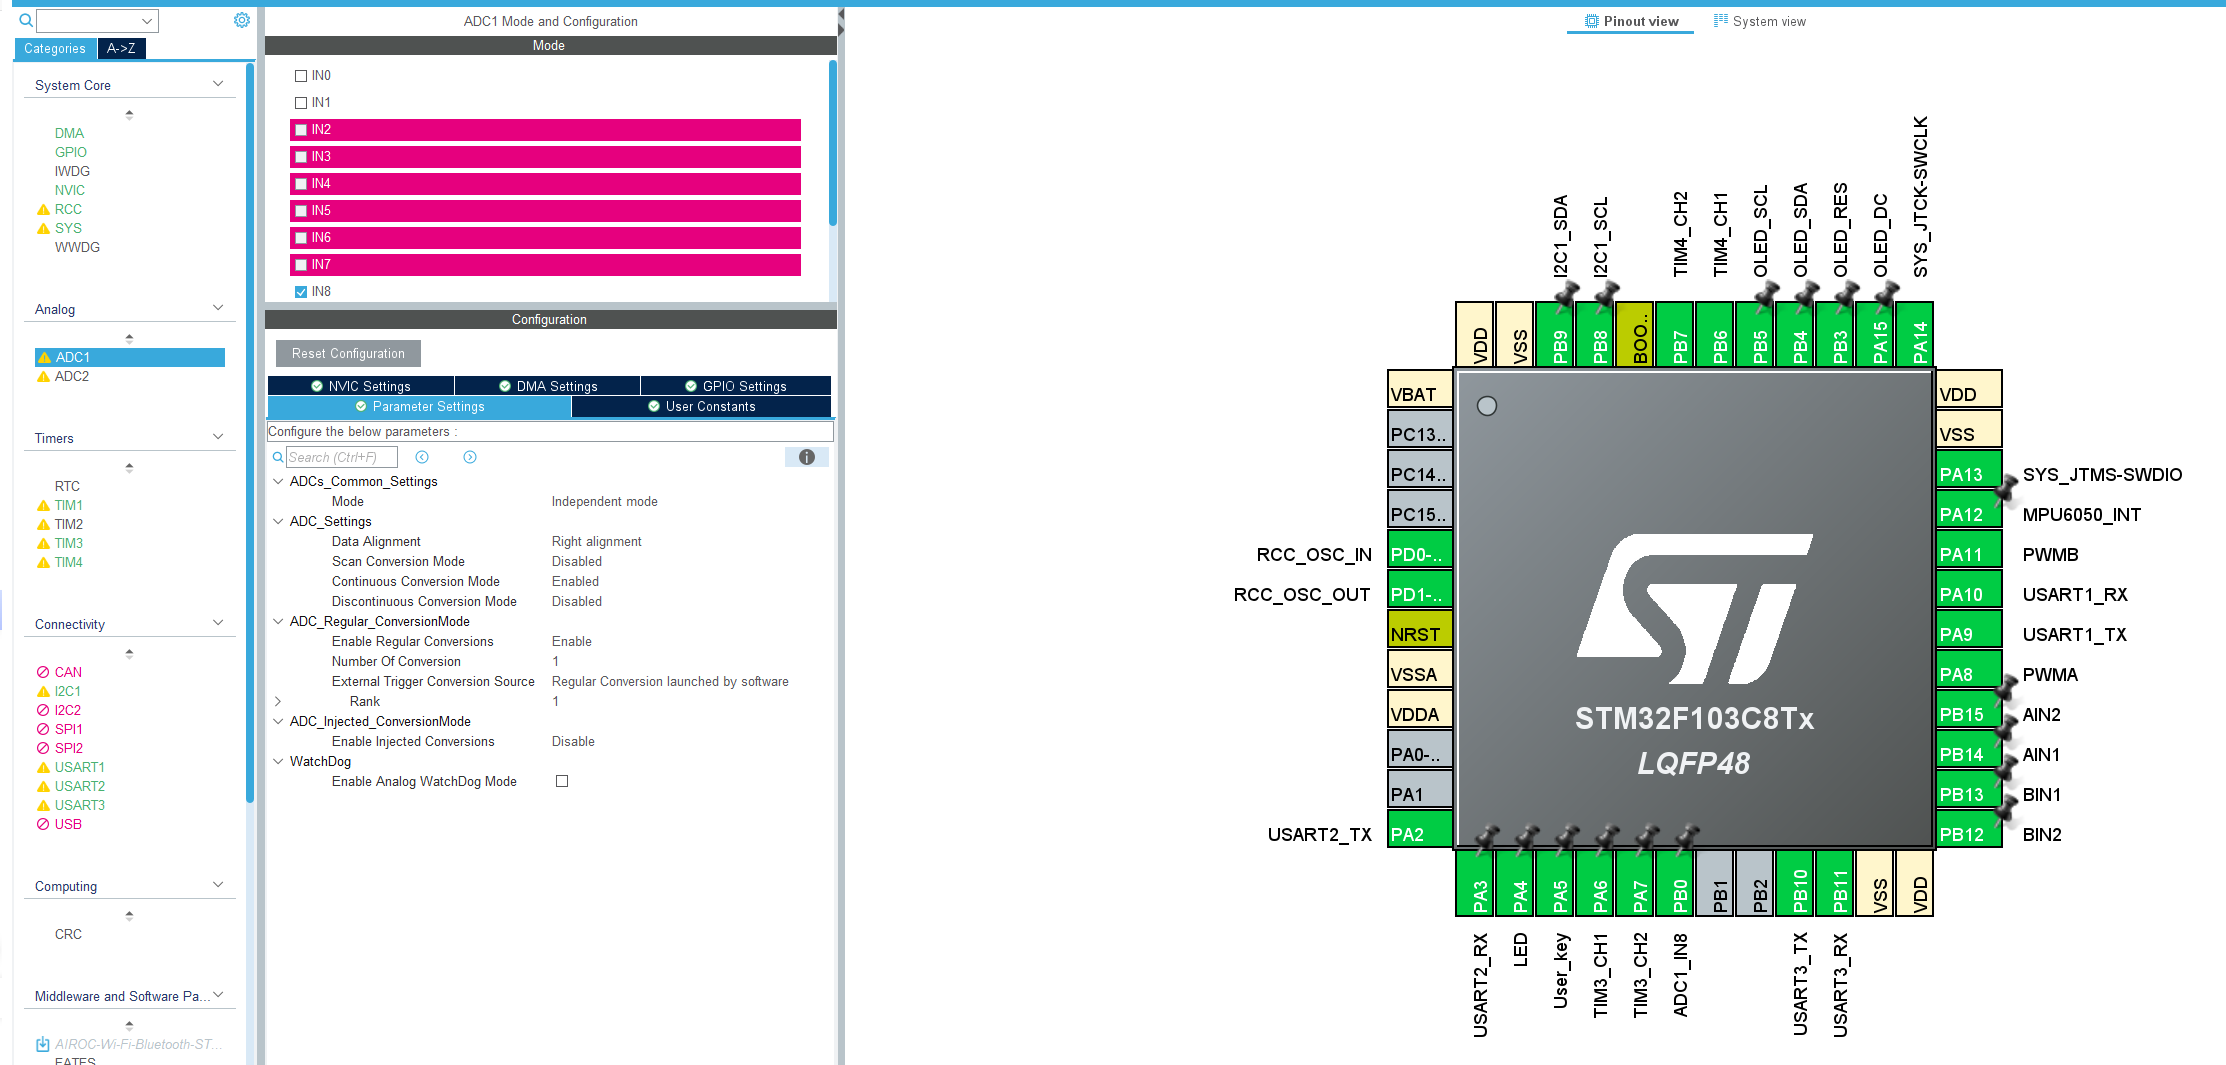The height and width of the screenshot is (1065, 2226).
Task: Expand the Rank parameter row
Action: point(278,701)
